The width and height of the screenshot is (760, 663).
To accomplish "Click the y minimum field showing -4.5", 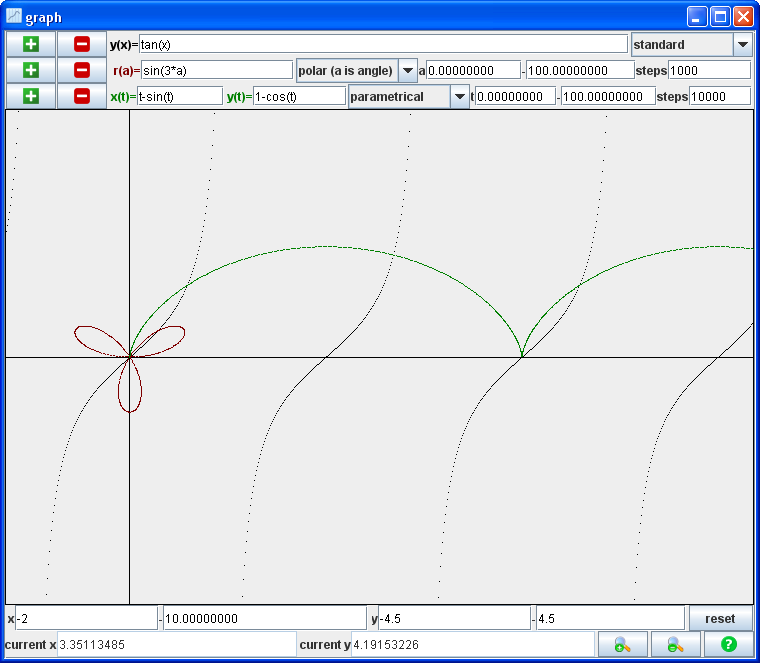I will point(455,619).
